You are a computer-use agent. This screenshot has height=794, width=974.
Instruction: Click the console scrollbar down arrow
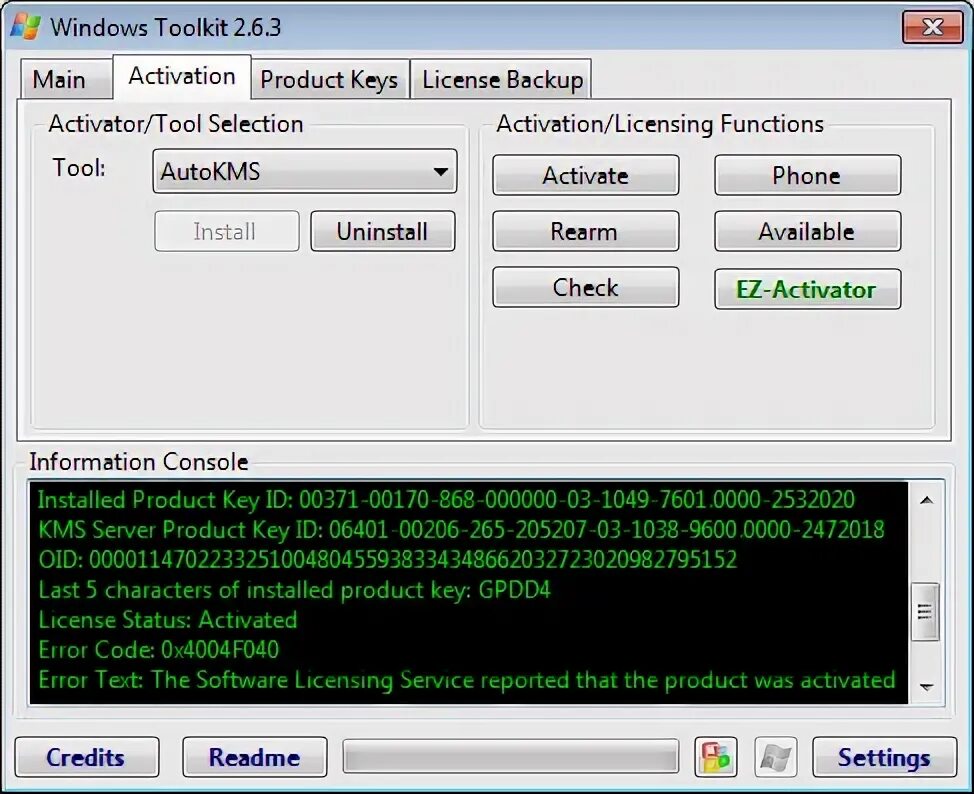pos(926,687)
